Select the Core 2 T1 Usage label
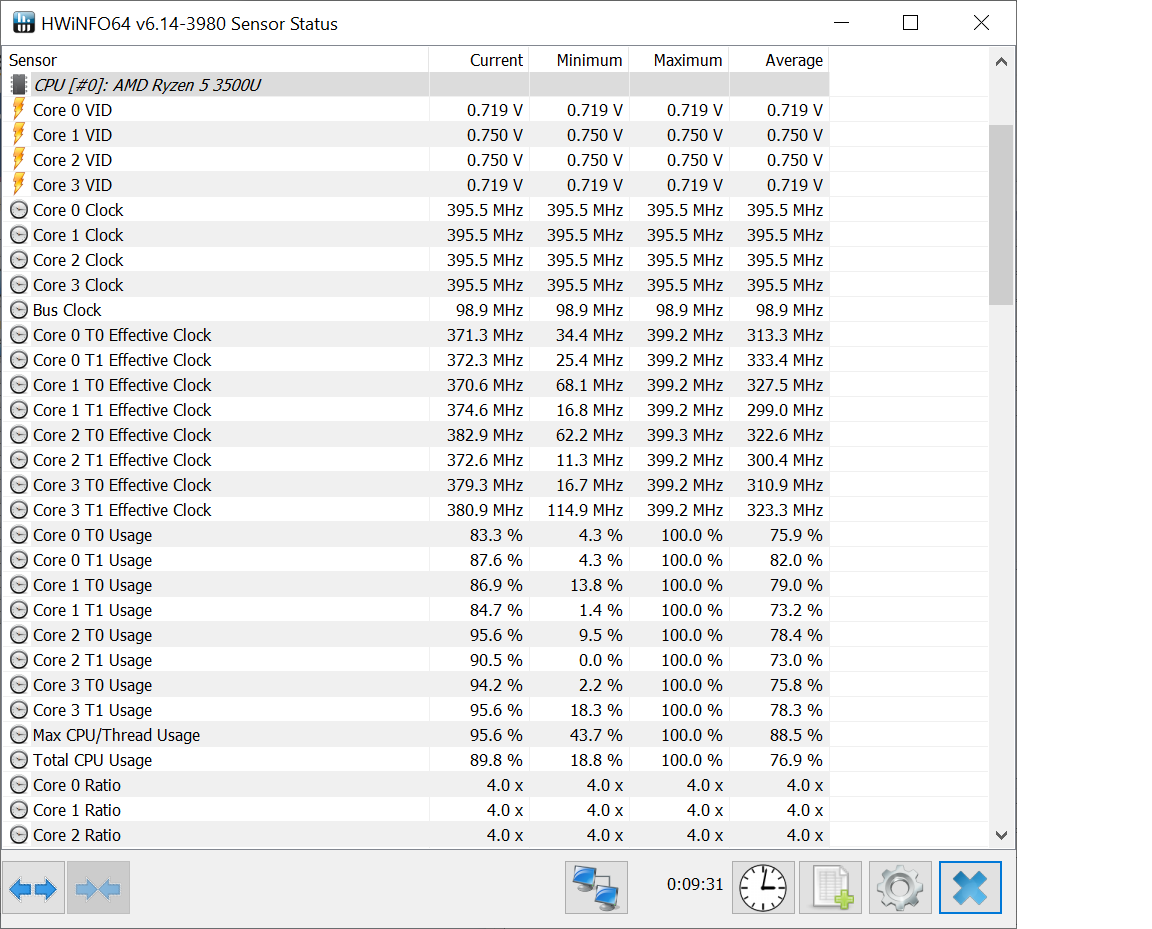1152x929 pixels. (93, 660)
